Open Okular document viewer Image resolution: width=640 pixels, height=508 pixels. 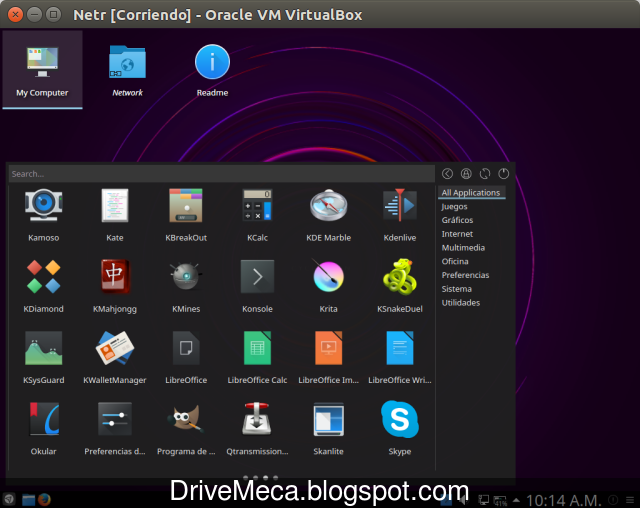click(x=43, y=428)
